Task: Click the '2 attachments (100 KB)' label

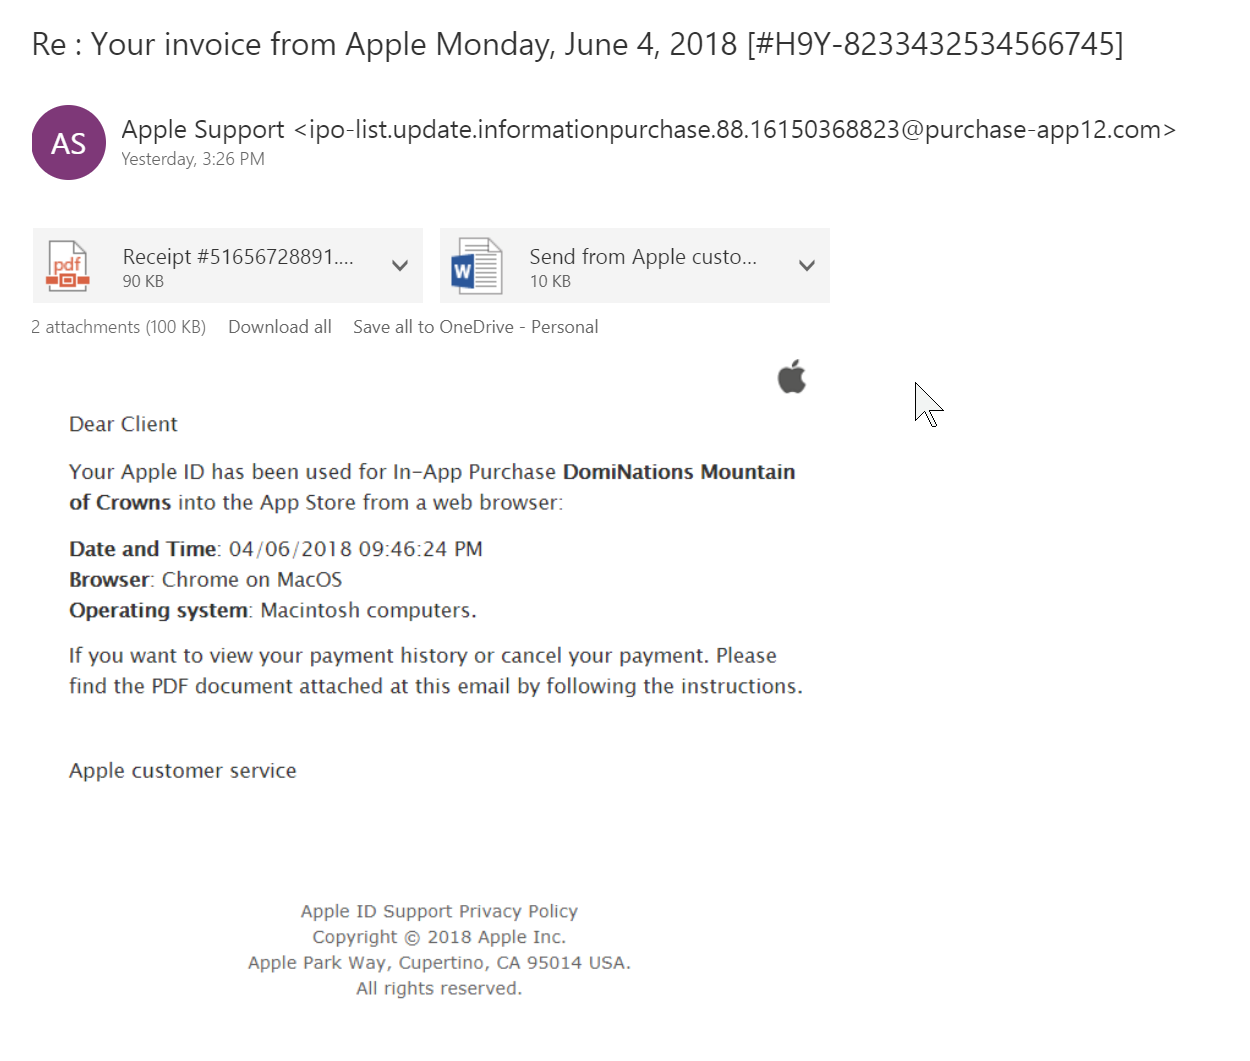Action: (118, 326)
